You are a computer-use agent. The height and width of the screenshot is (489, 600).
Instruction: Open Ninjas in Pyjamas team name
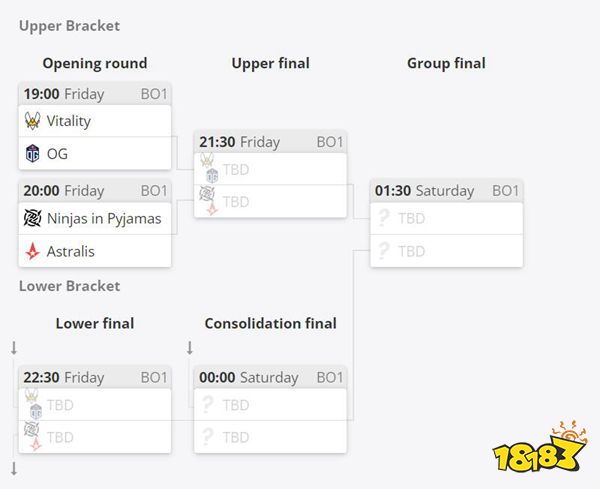click(x=104, y=218)
